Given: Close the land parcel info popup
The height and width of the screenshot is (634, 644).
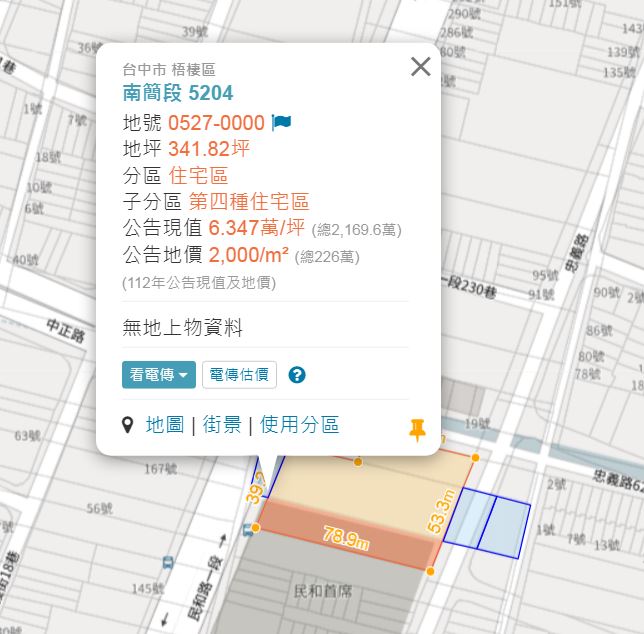Looking at the screenshot, I should point(421,67).
